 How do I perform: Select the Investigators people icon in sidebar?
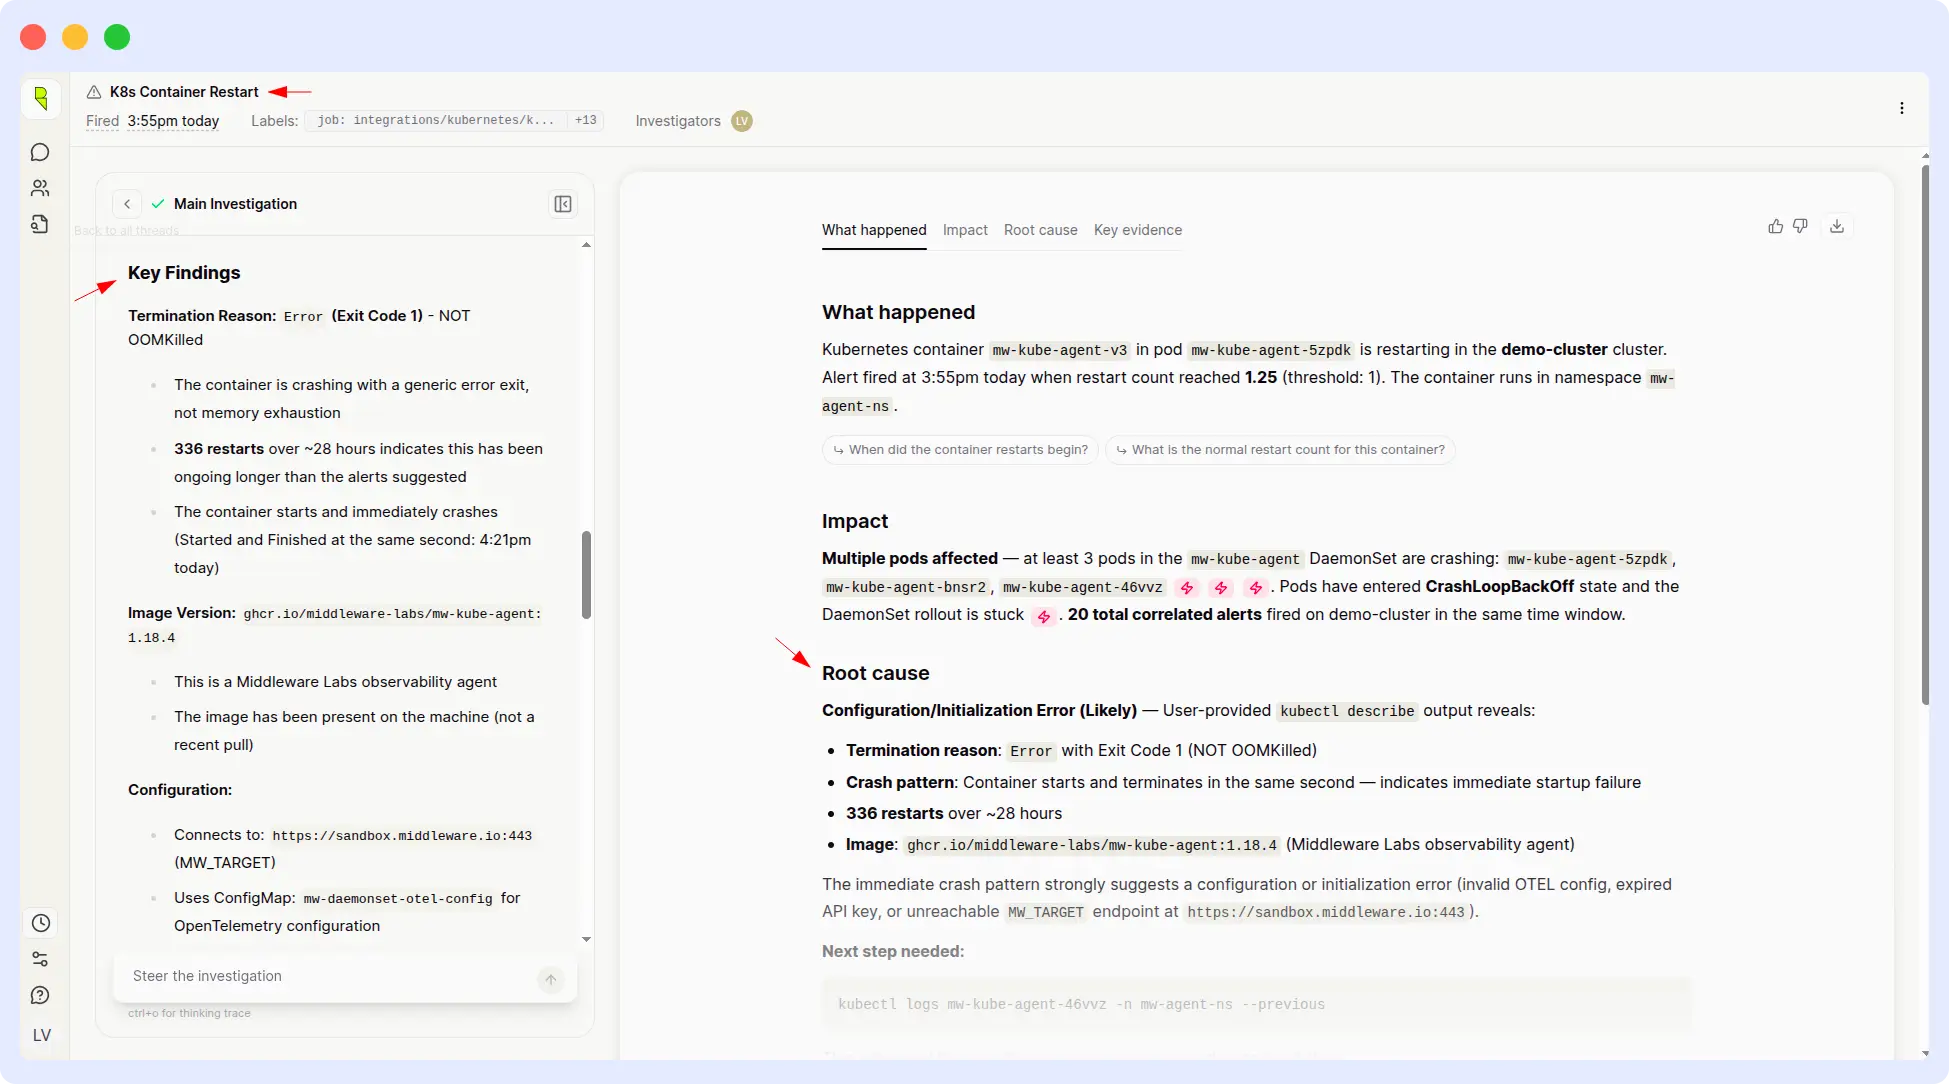point(40,188)
